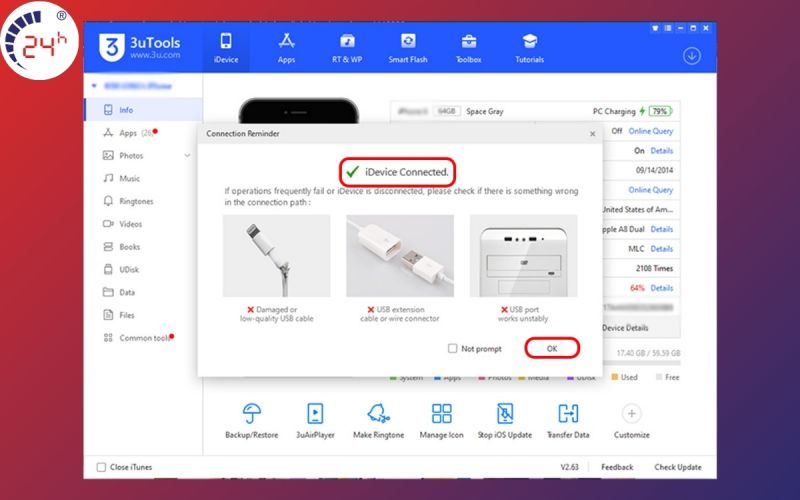The height and width of the screenshot is (500, 800).
Task: Click the 79% battery indicator
Action: [x=660, y=111]
